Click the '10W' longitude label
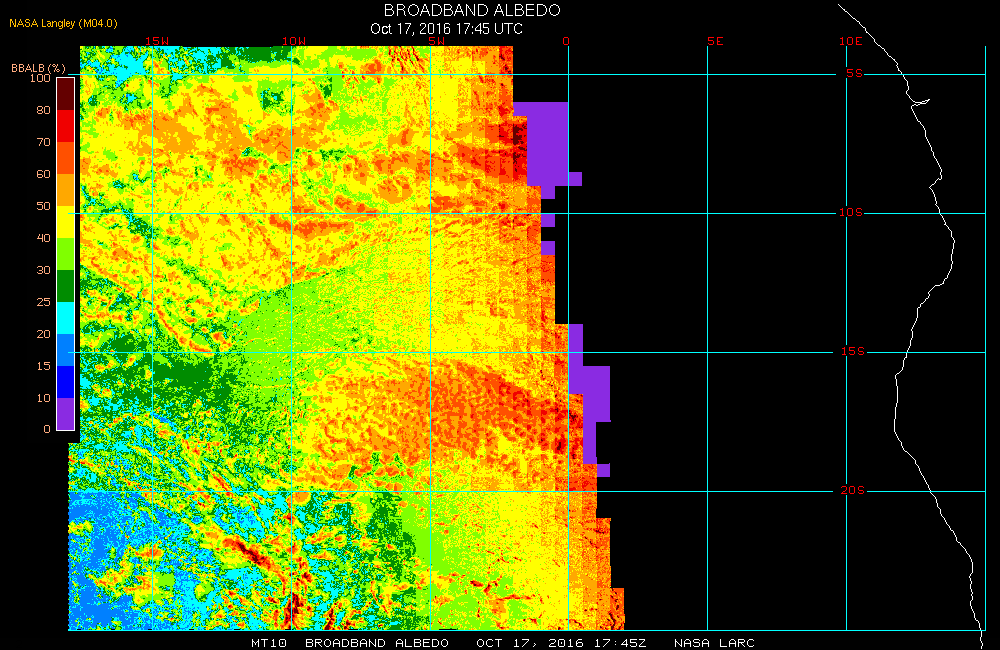The height and width of the screenshot is (650, 1000). [x=294, y=41]
